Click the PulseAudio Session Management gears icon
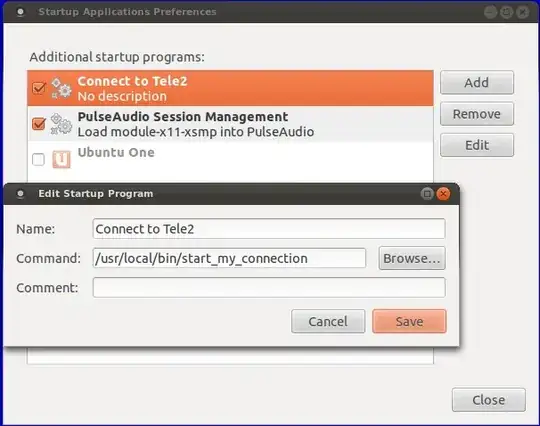Image resolution: width=540 pixels, height=426 pixels. pos(61,124)
